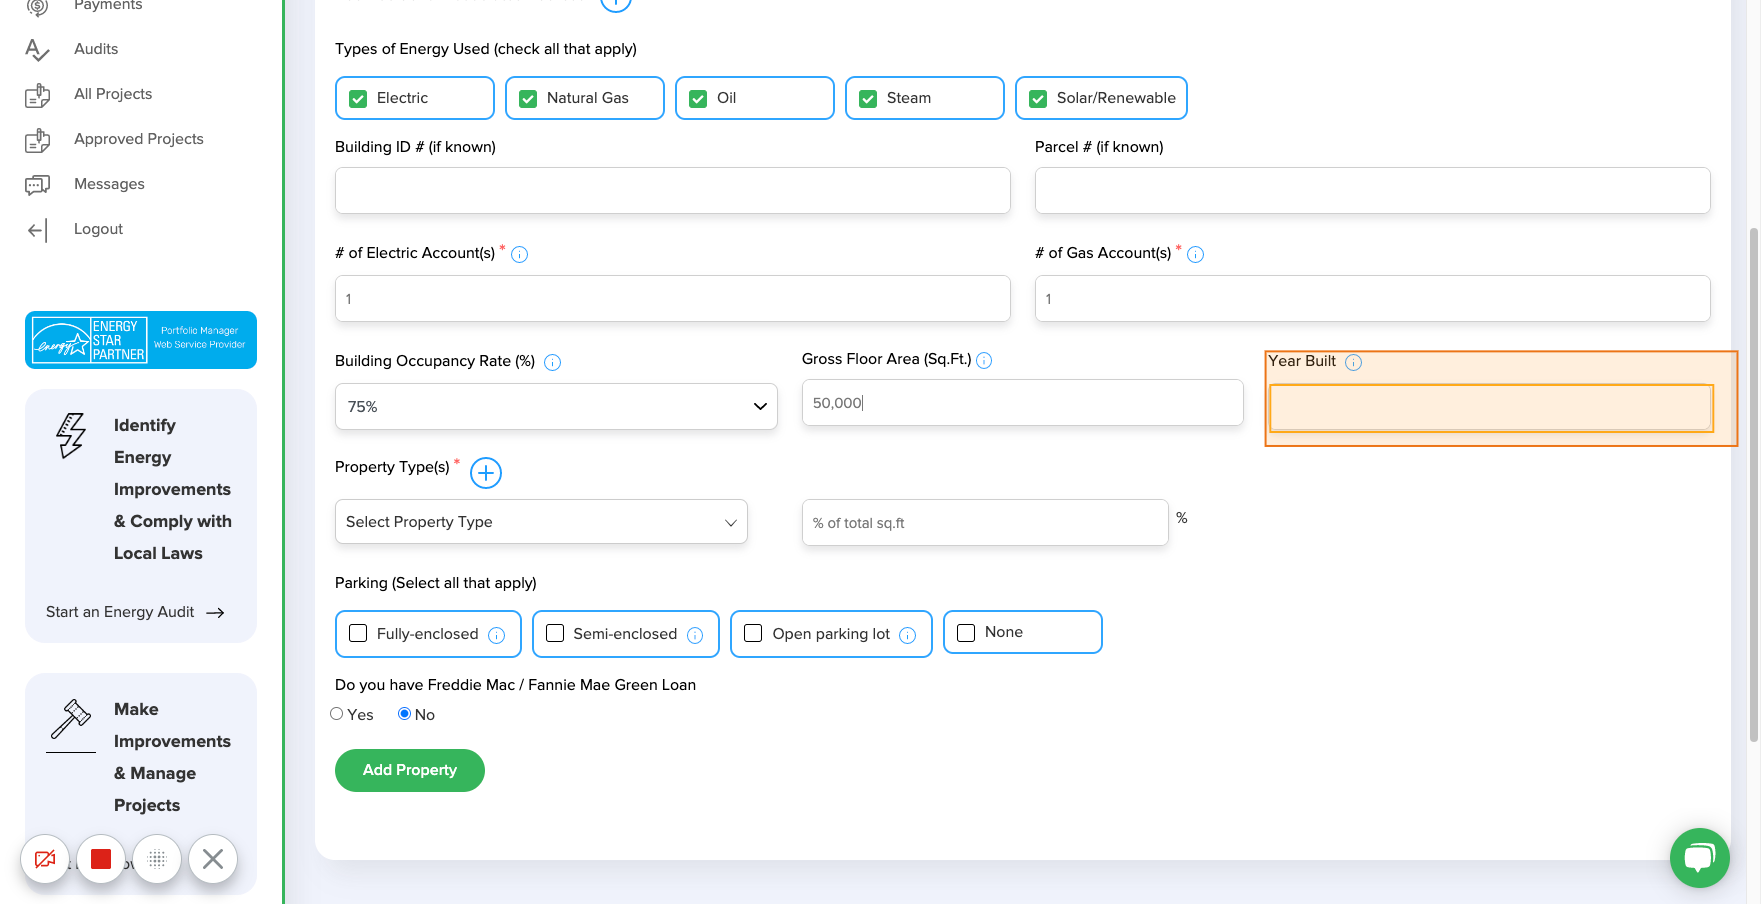Check the Fully-enclosed parking option
The image size is (1761, 904).
(358, 633)
